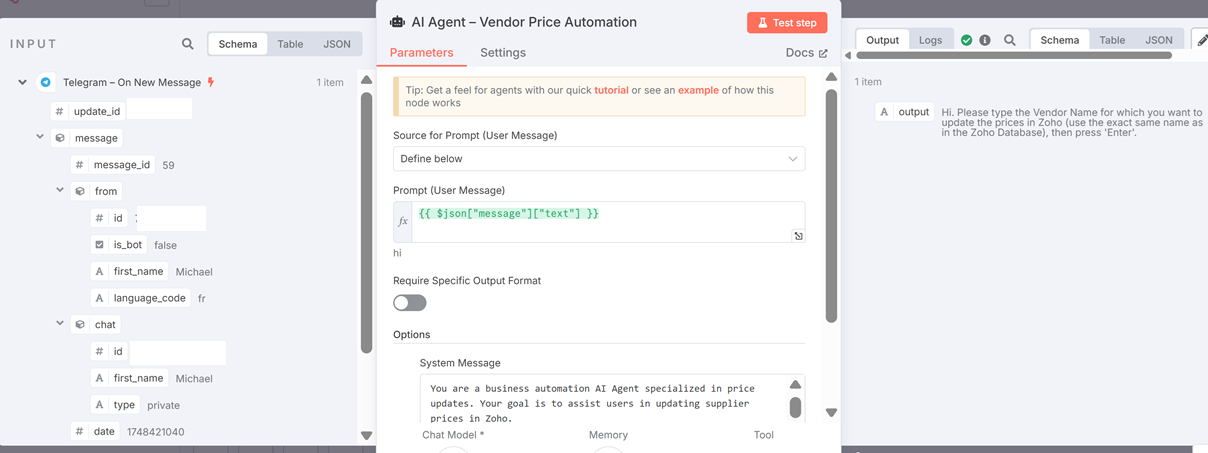
Task: Click the green success check icon
Action: 966,40
